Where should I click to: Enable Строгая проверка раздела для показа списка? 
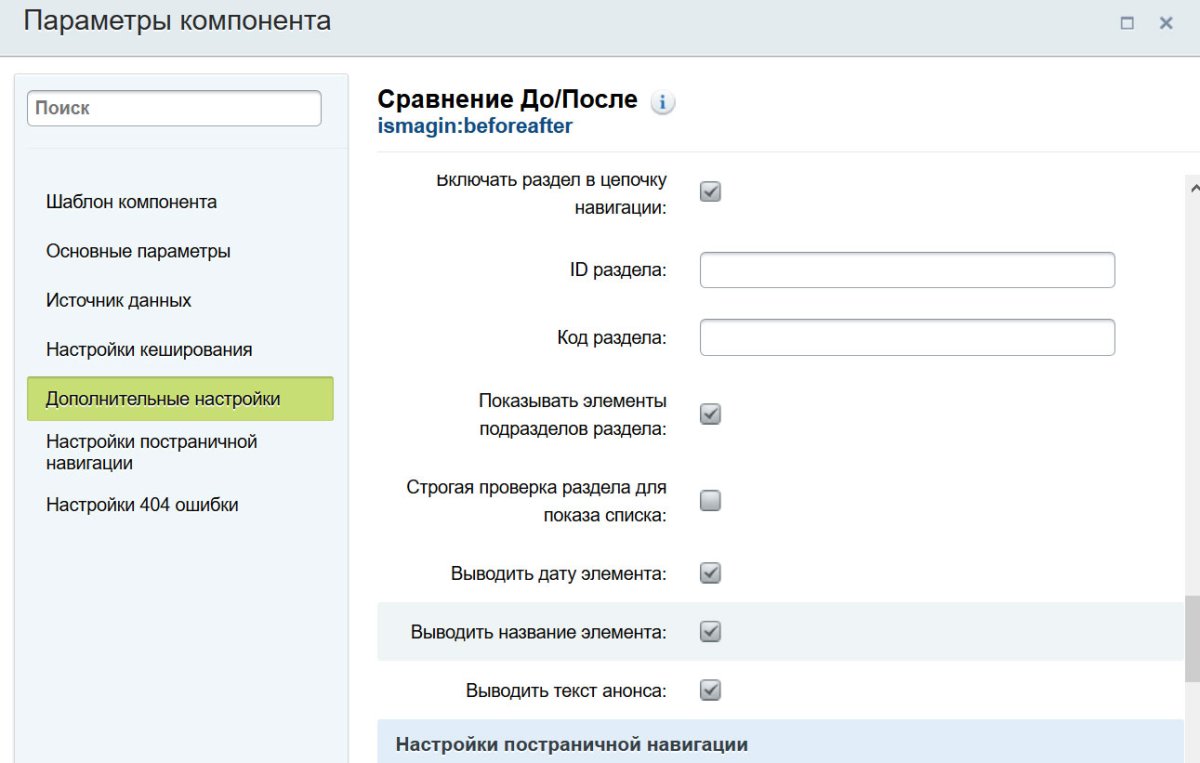pyautogui.click(x=710, y=500)
